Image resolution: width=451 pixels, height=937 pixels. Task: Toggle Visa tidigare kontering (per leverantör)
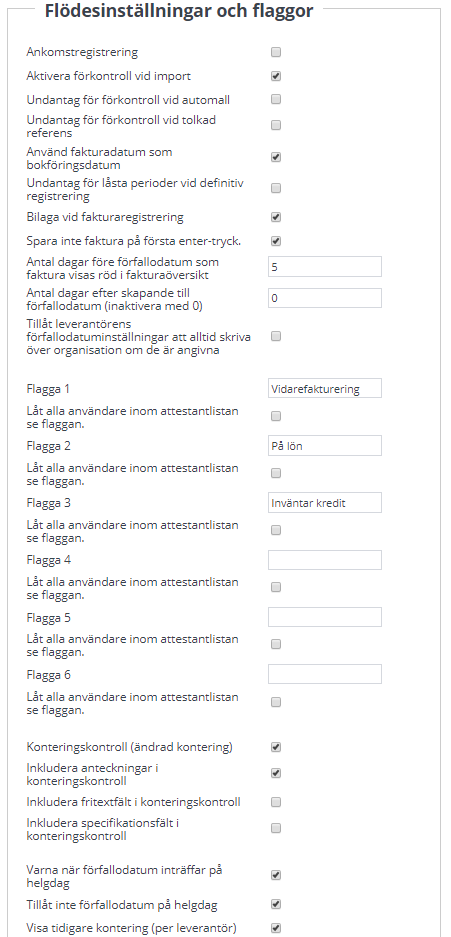(x=276, y=929)
